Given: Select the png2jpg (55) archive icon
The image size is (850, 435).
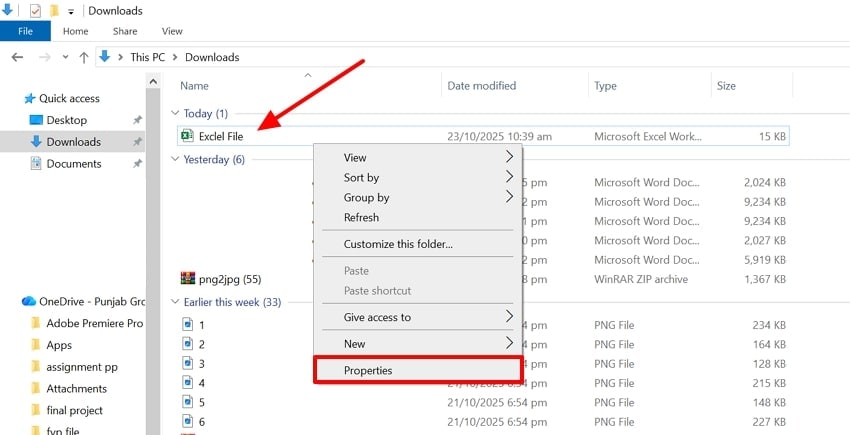Looking at the screenshot, I should 188,278.
